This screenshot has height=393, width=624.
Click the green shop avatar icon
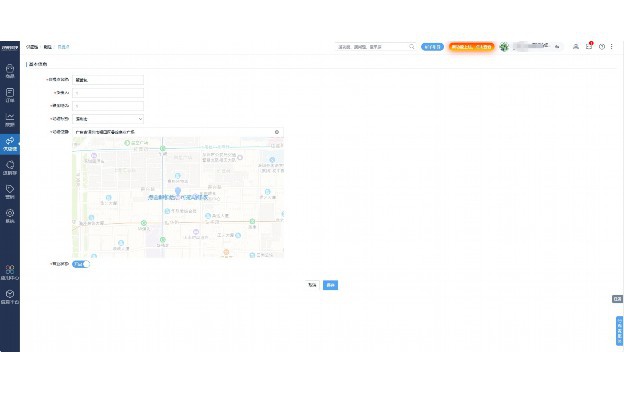(x=504, y=47)
